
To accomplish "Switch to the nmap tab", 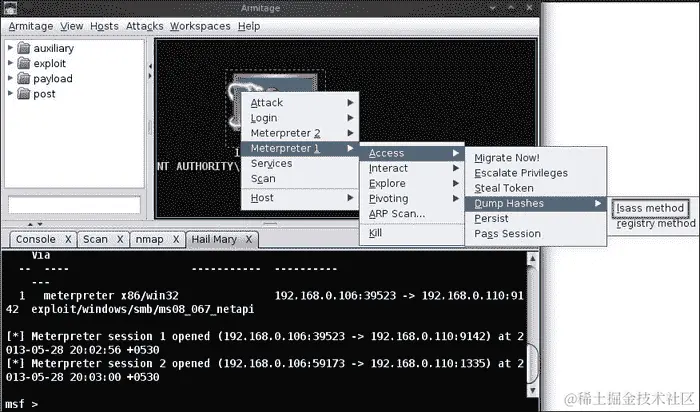I will (149, 240).
